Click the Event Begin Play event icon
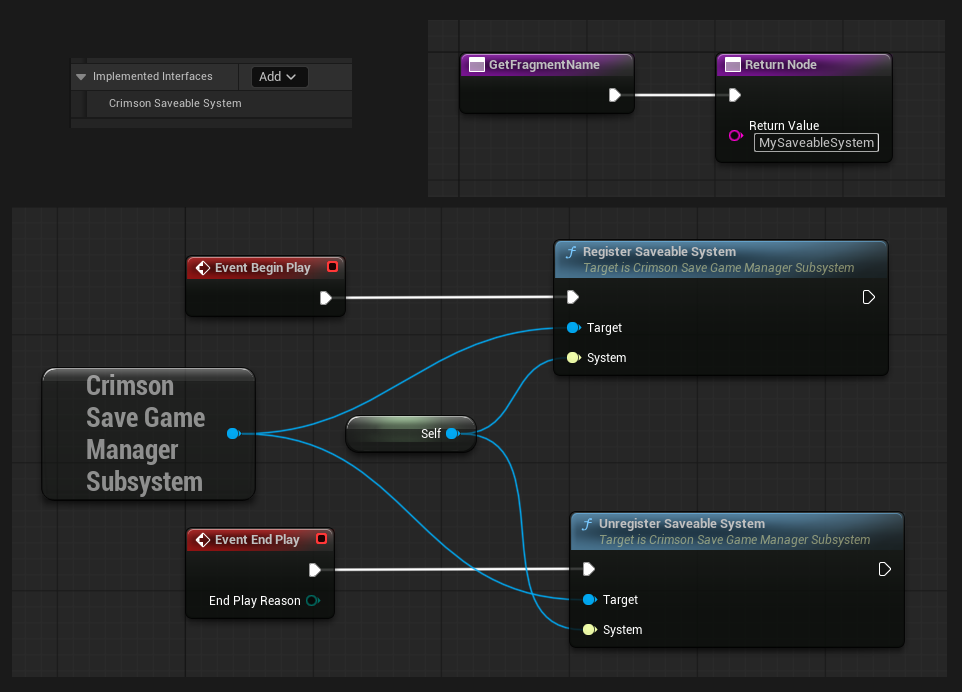 [203, 267]
